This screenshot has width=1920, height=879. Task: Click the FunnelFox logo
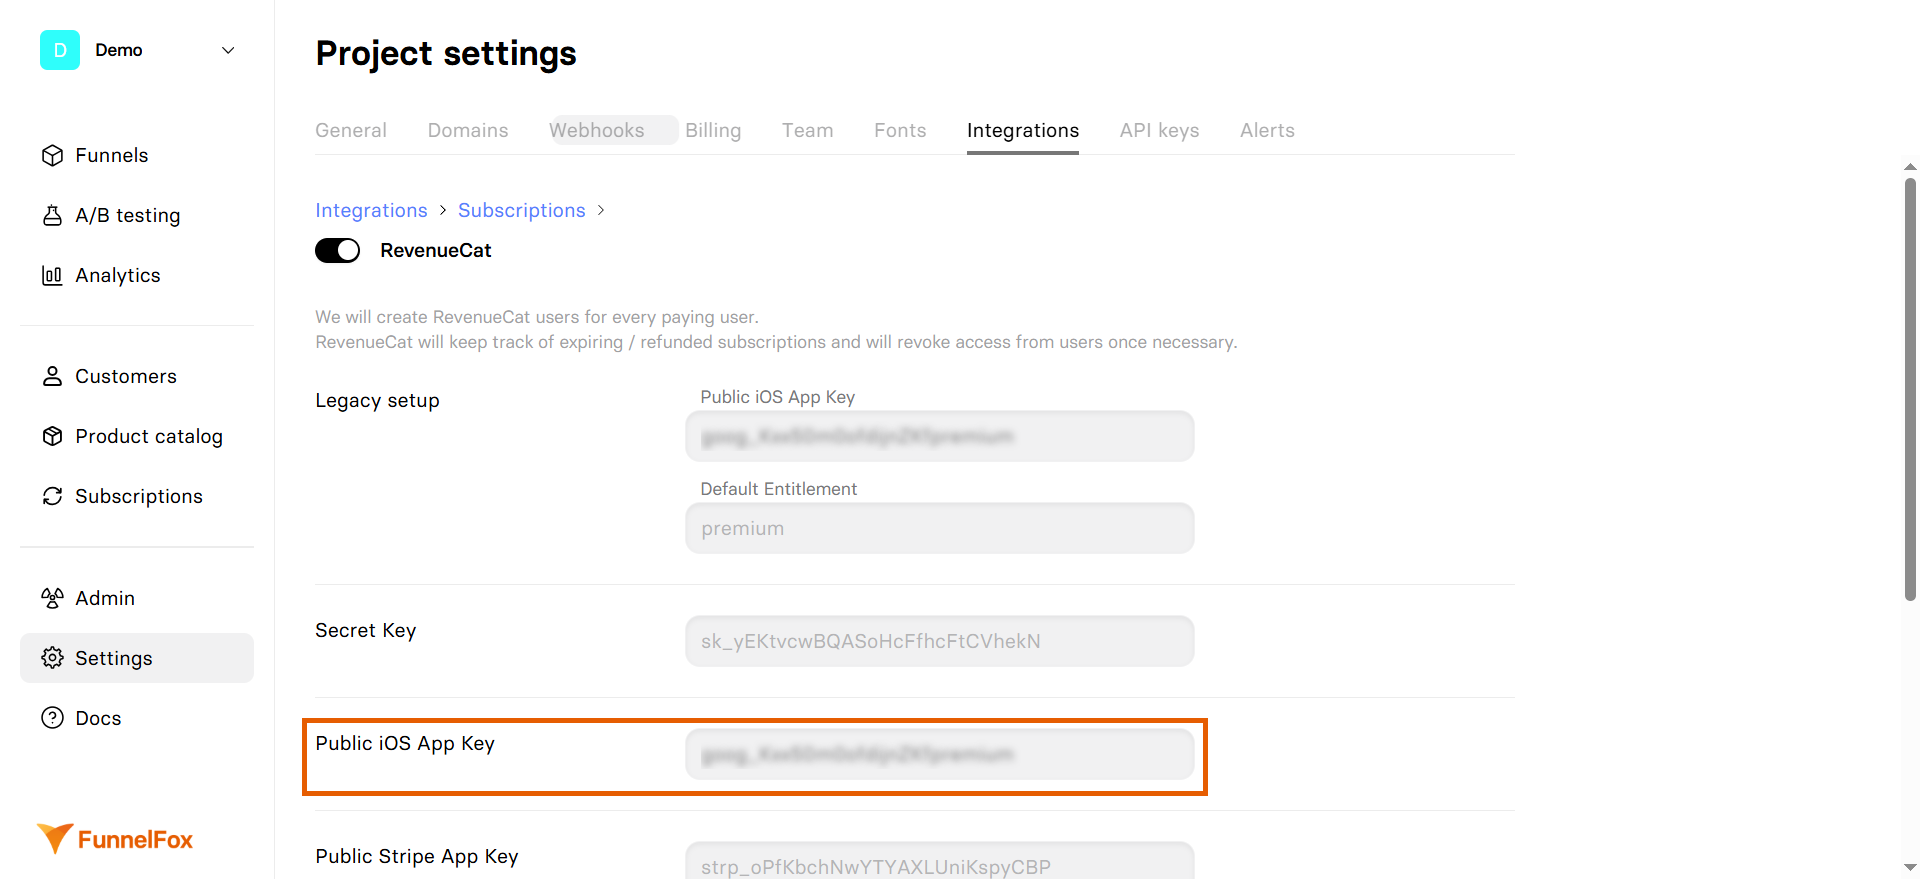click(115, 839)
